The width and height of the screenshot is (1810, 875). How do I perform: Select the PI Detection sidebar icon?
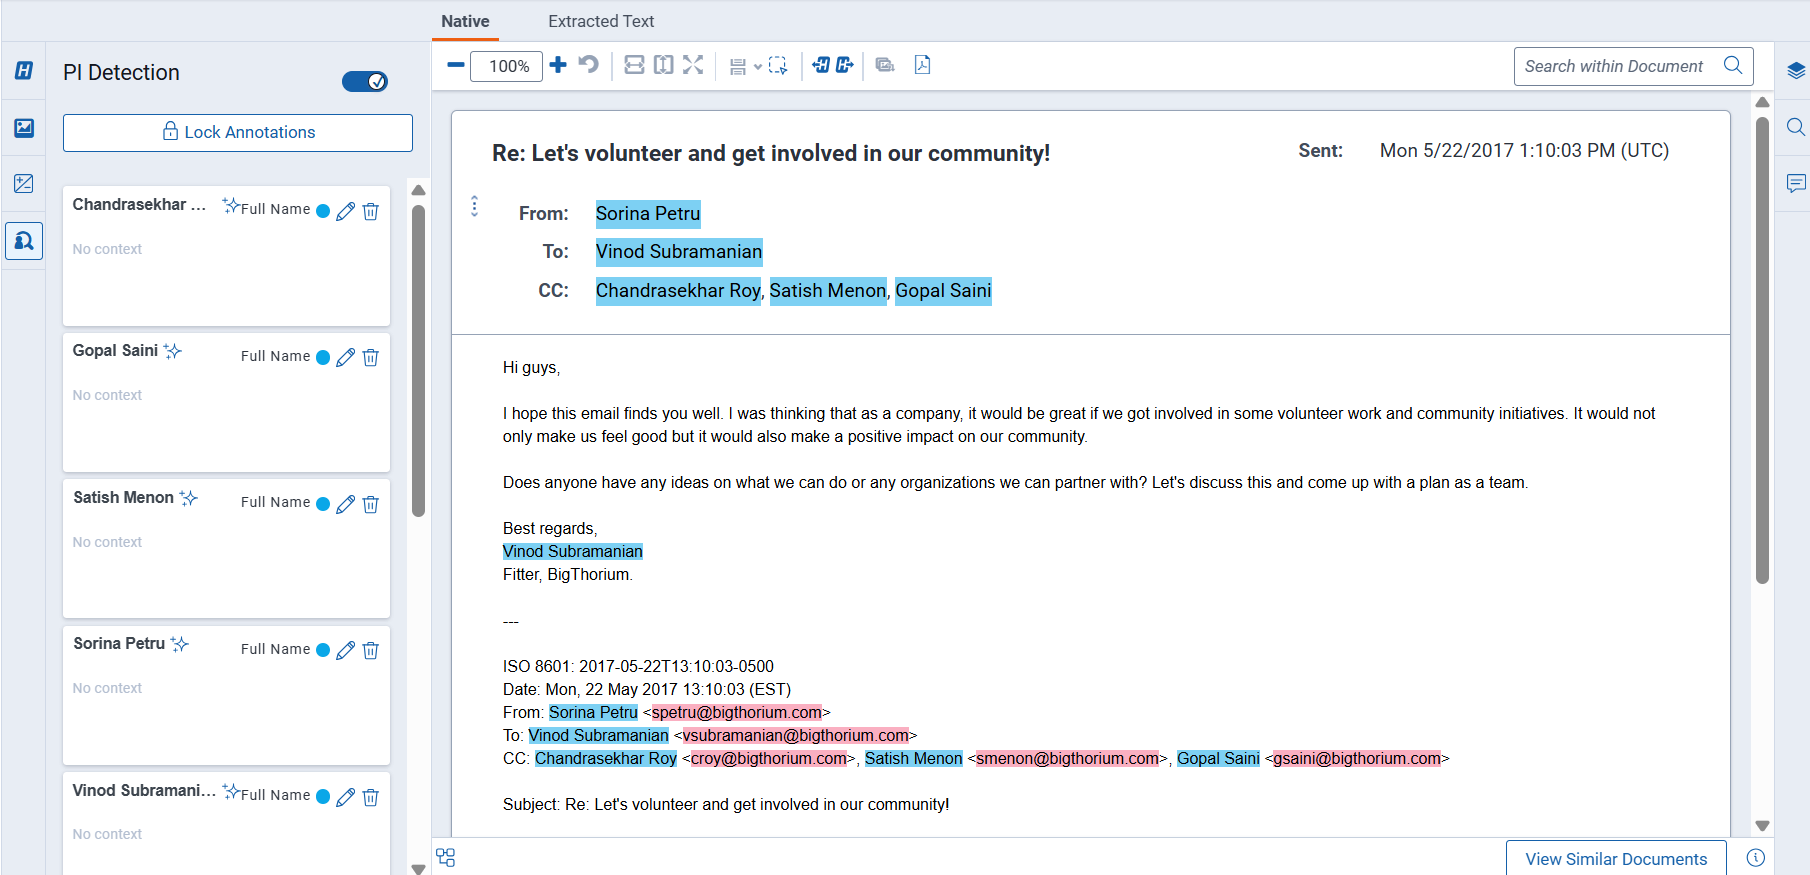[x=24, y=241]
